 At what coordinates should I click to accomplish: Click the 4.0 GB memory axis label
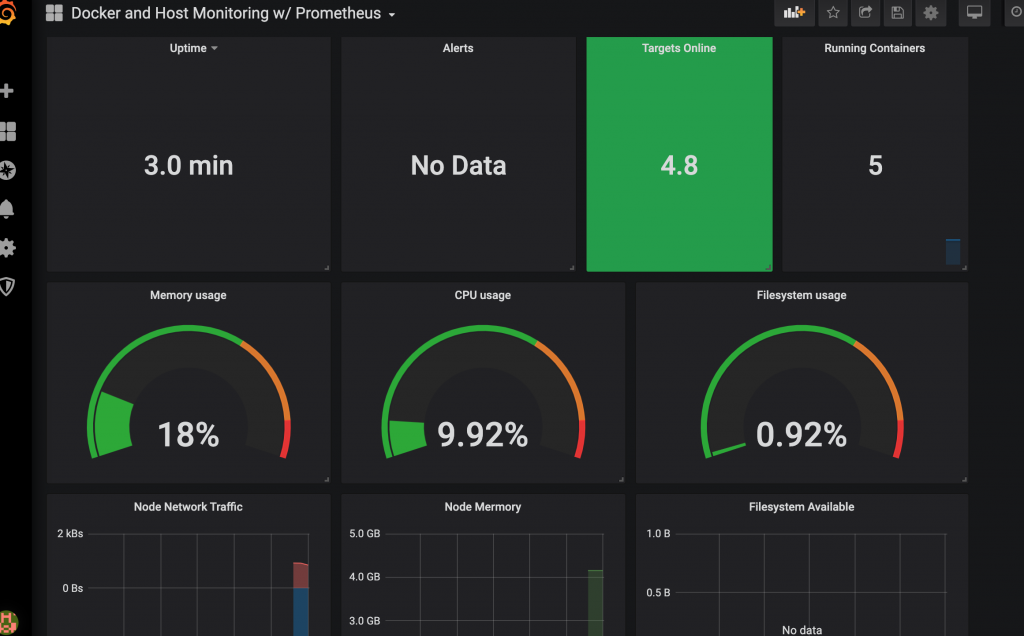click(364, 577)
